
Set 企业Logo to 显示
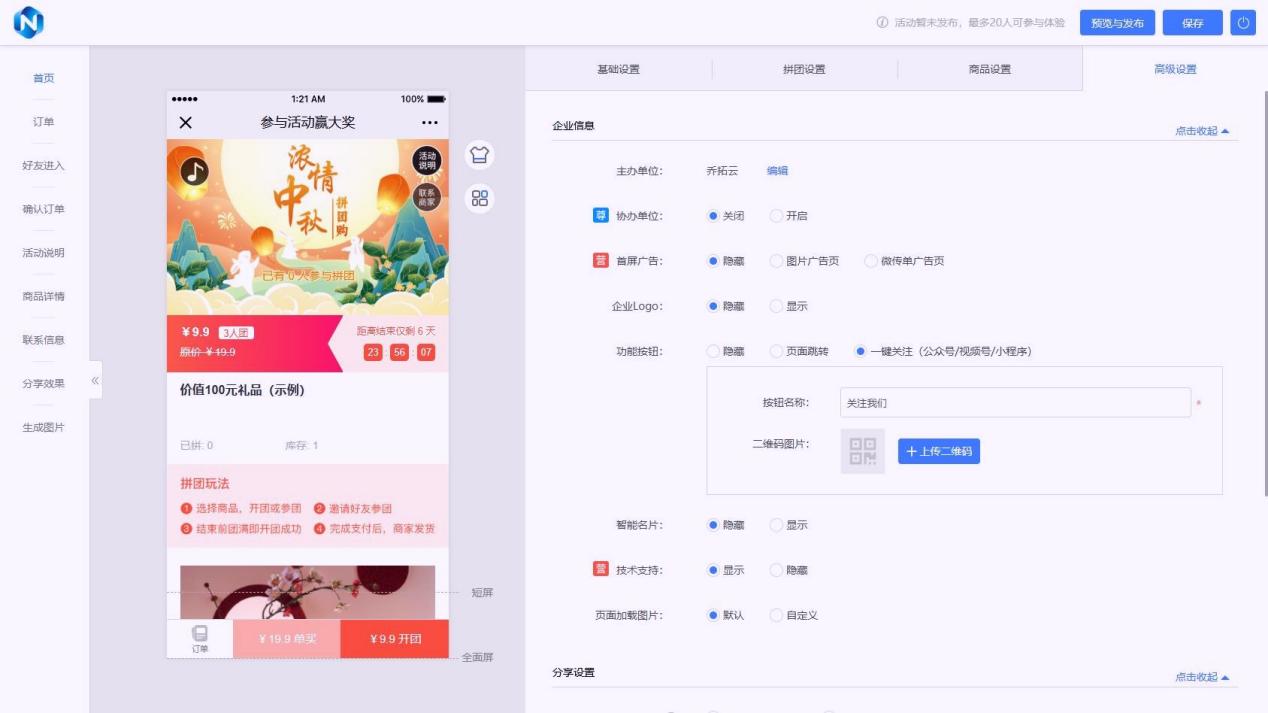(777, 306)
